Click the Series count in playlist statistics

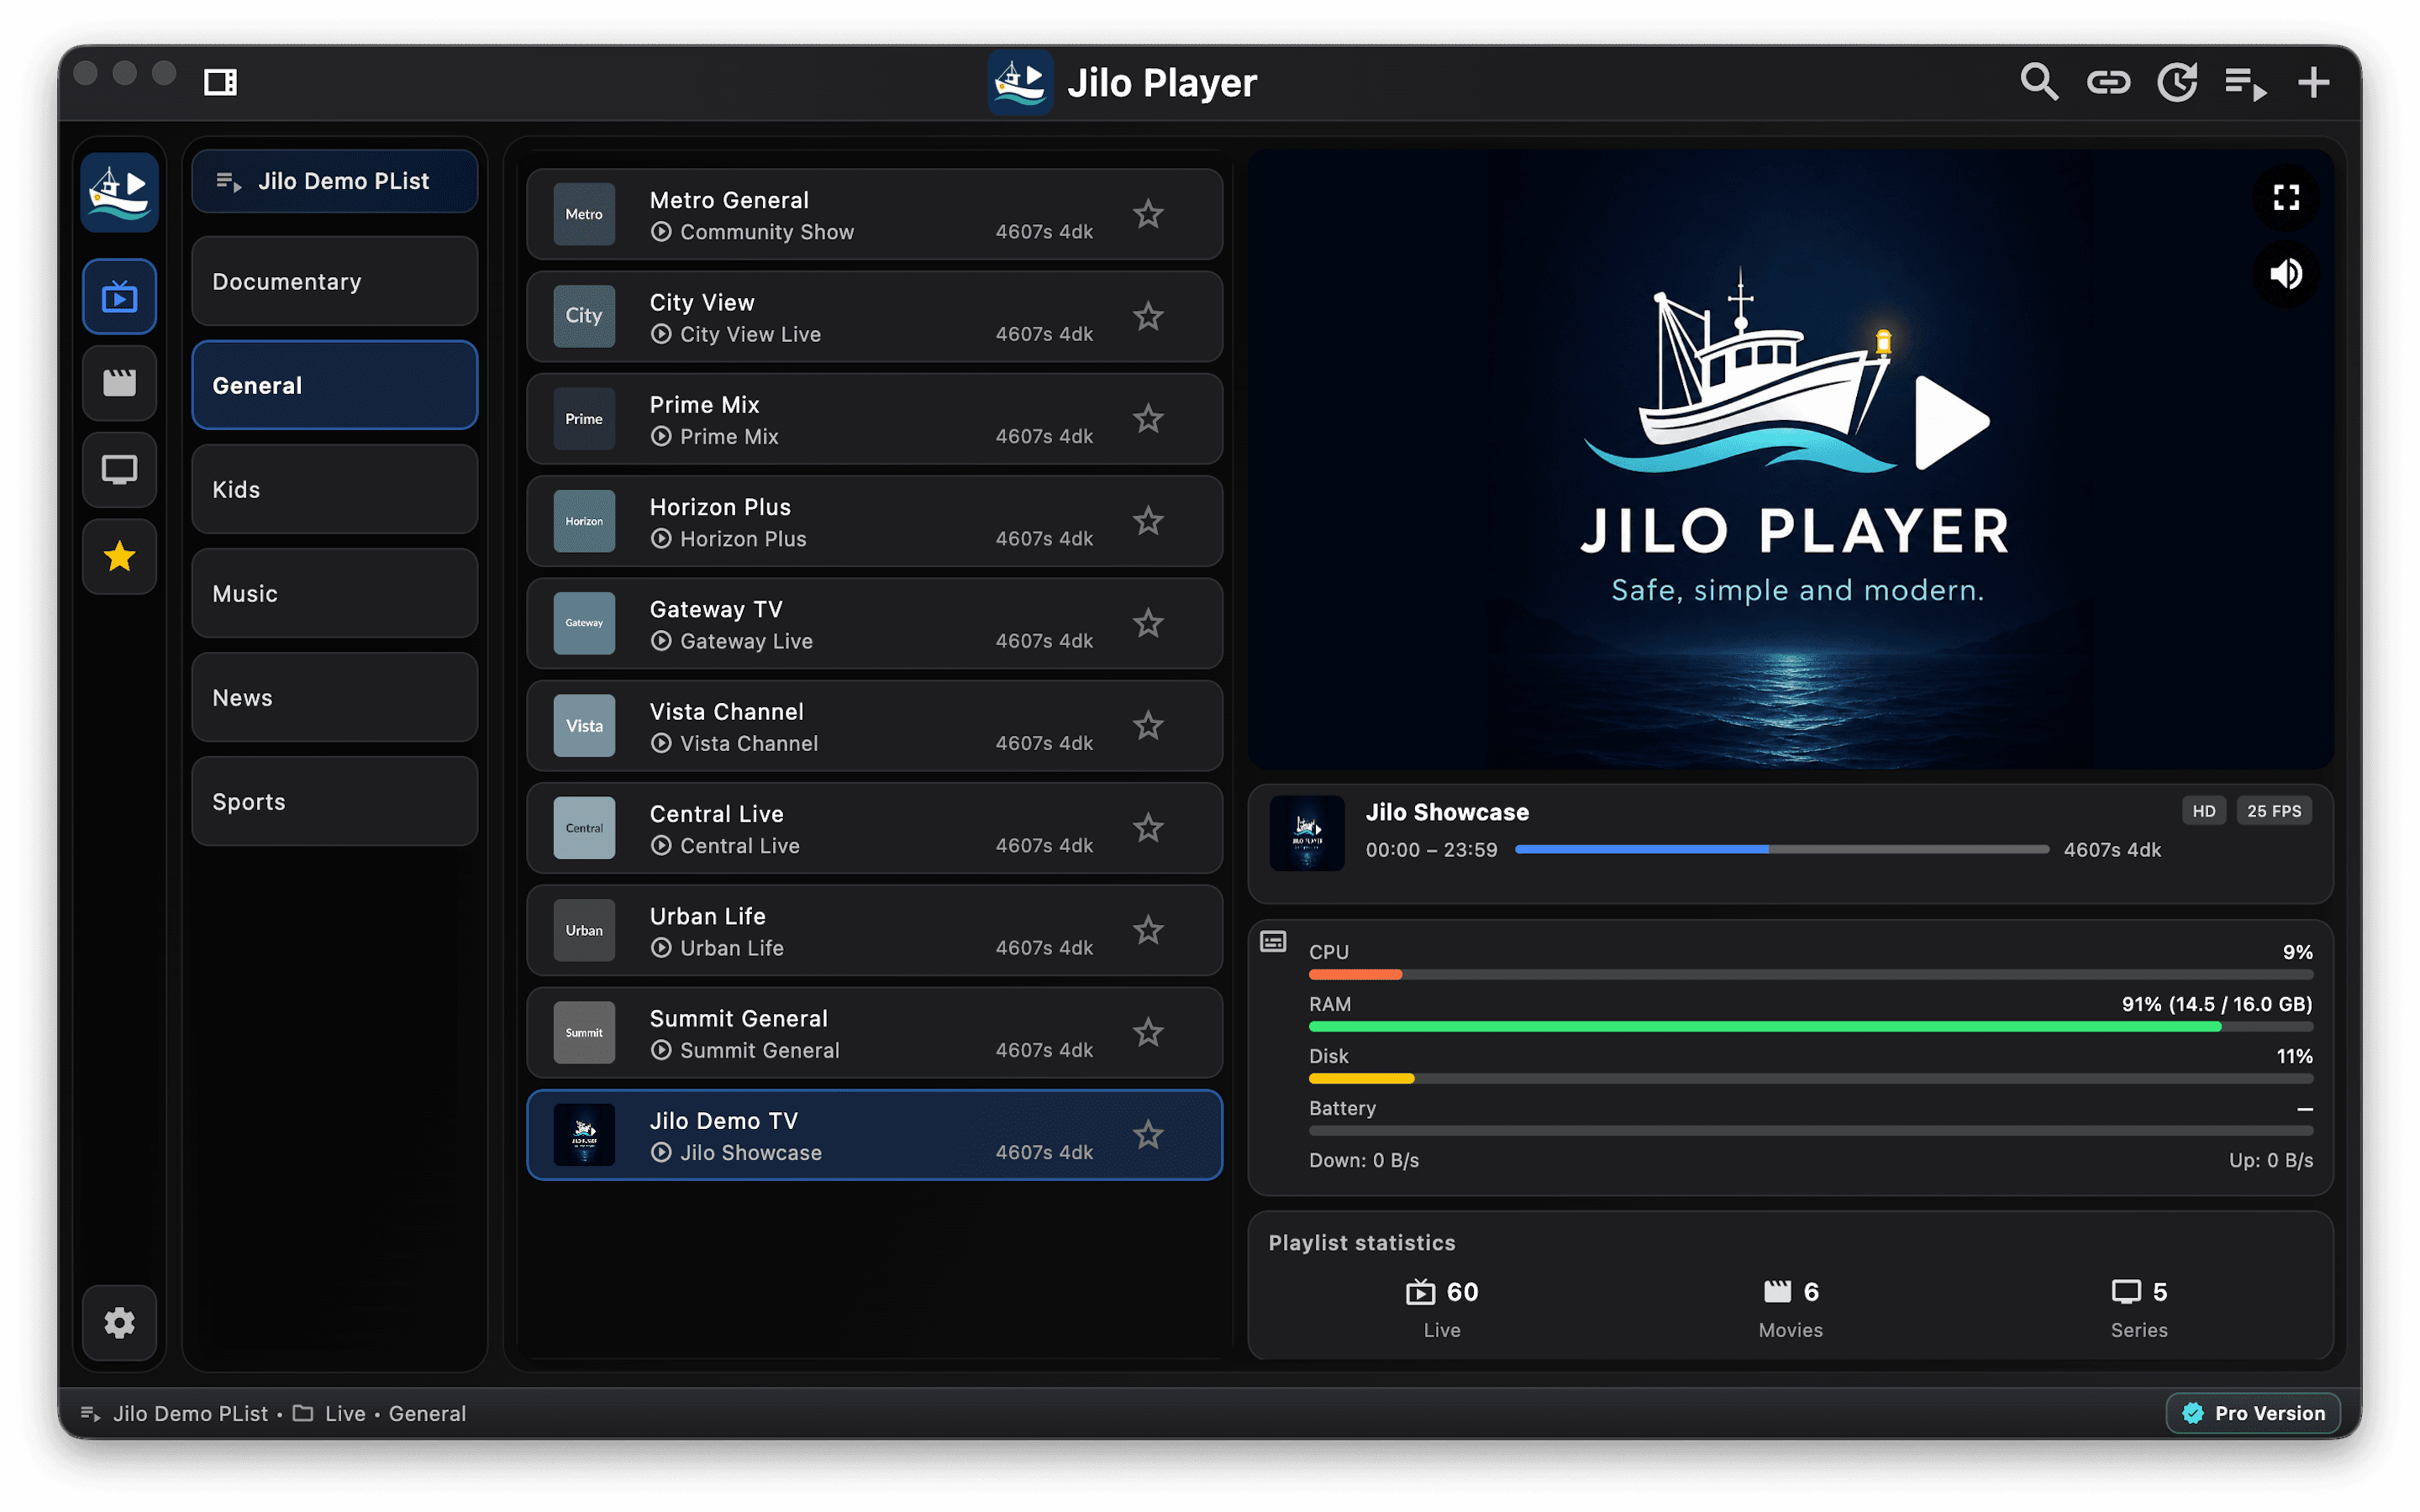2139,1308
